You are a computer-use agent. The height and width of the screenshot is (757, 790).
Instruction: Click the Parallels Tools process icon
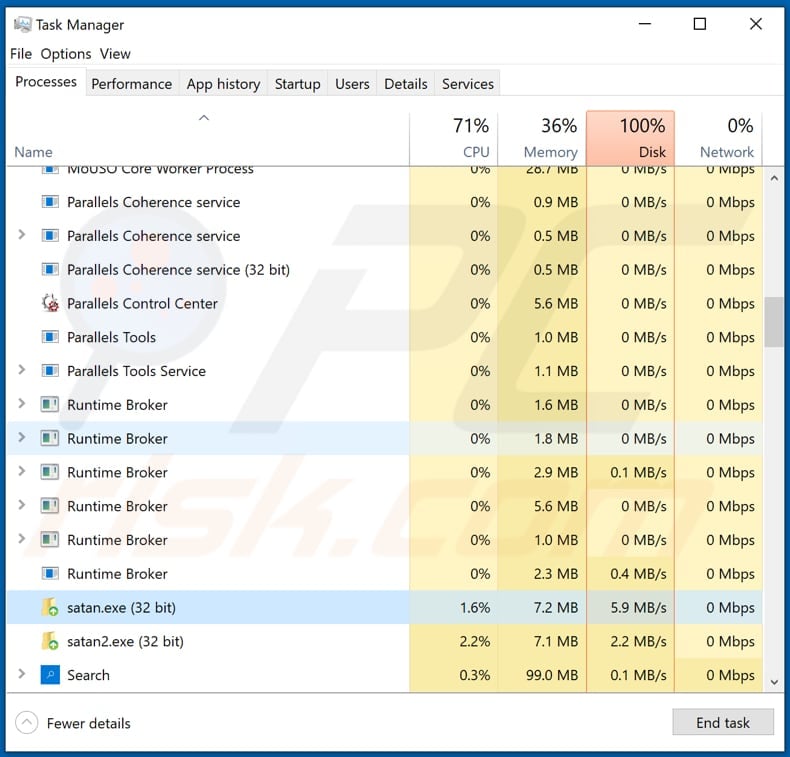50,337
